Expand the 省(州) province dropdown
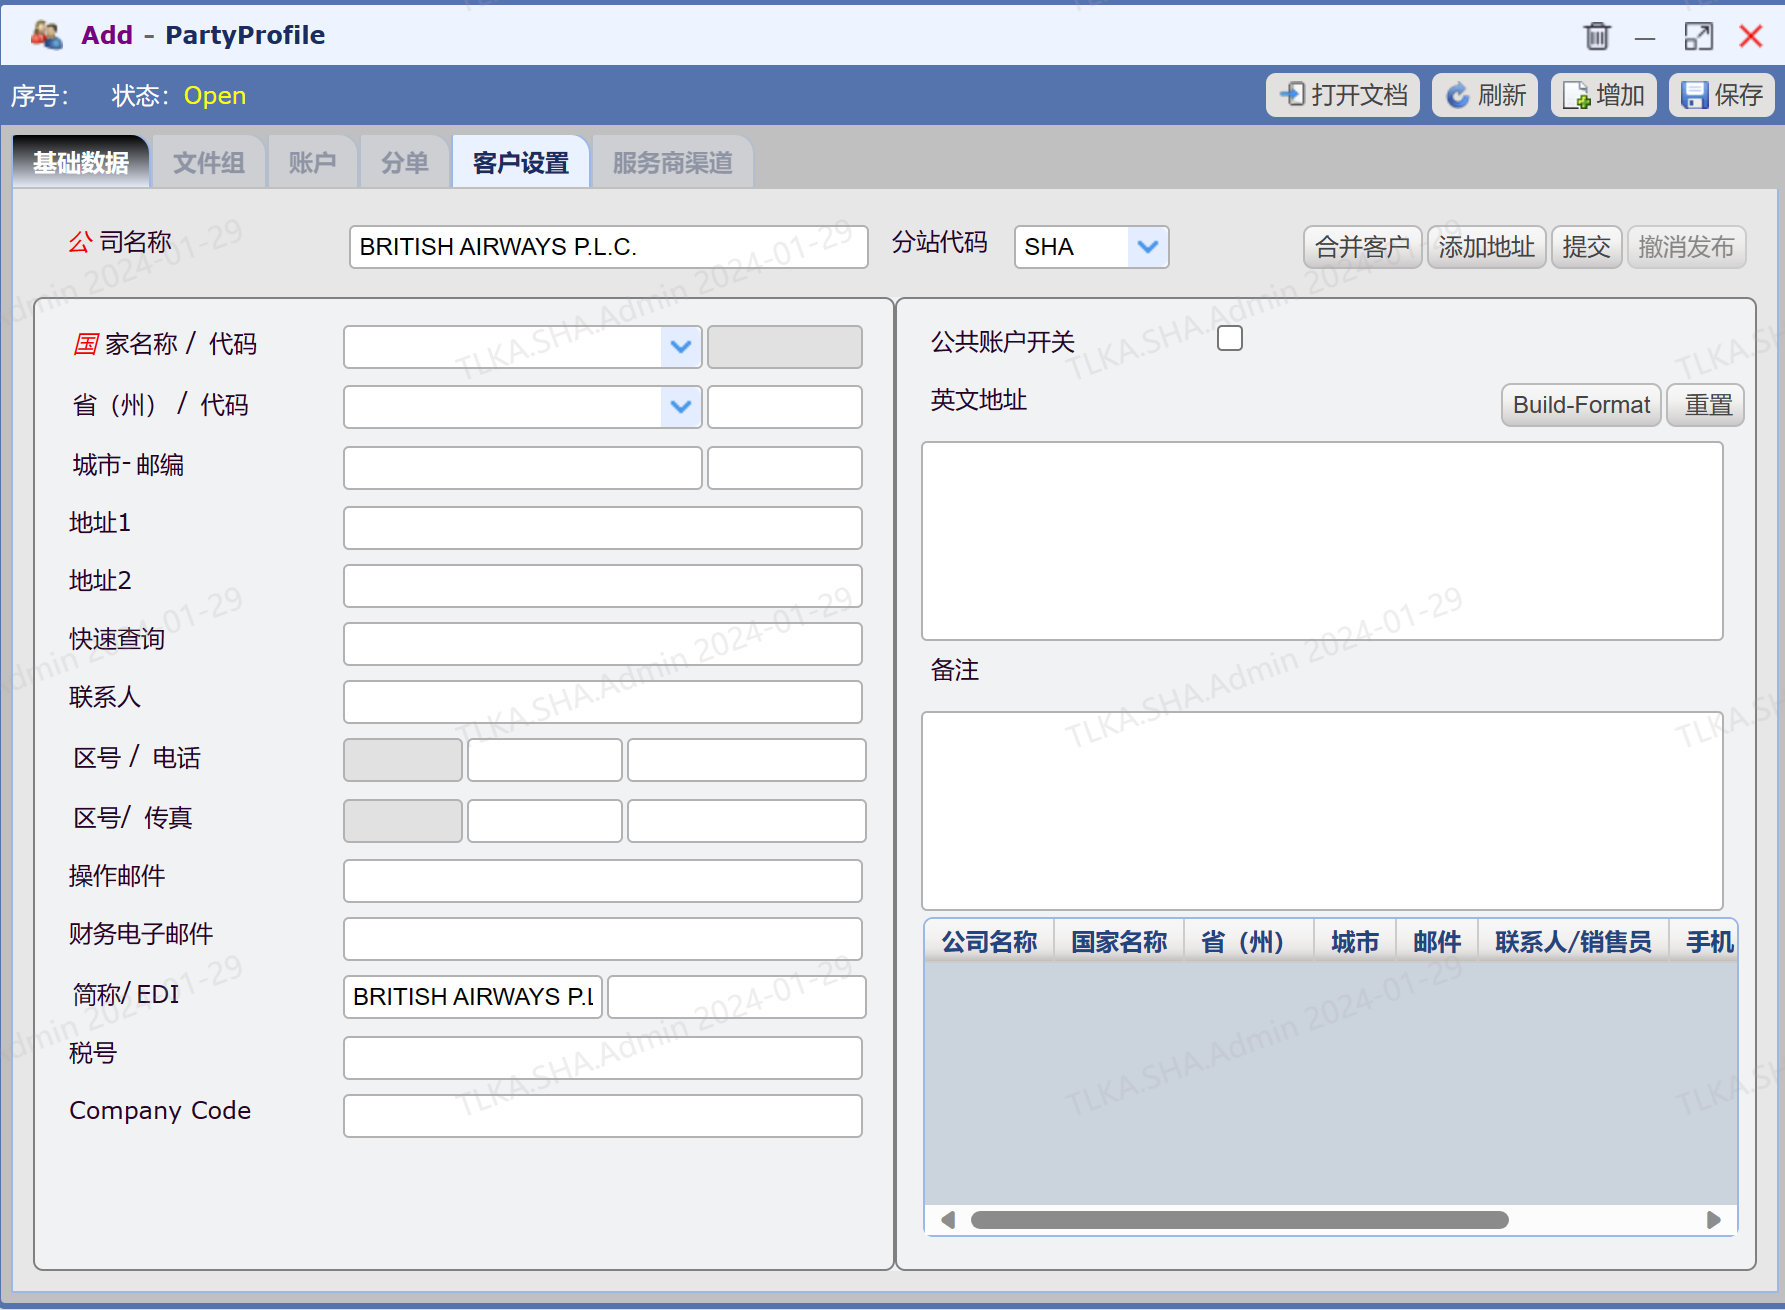 (681, 407)
